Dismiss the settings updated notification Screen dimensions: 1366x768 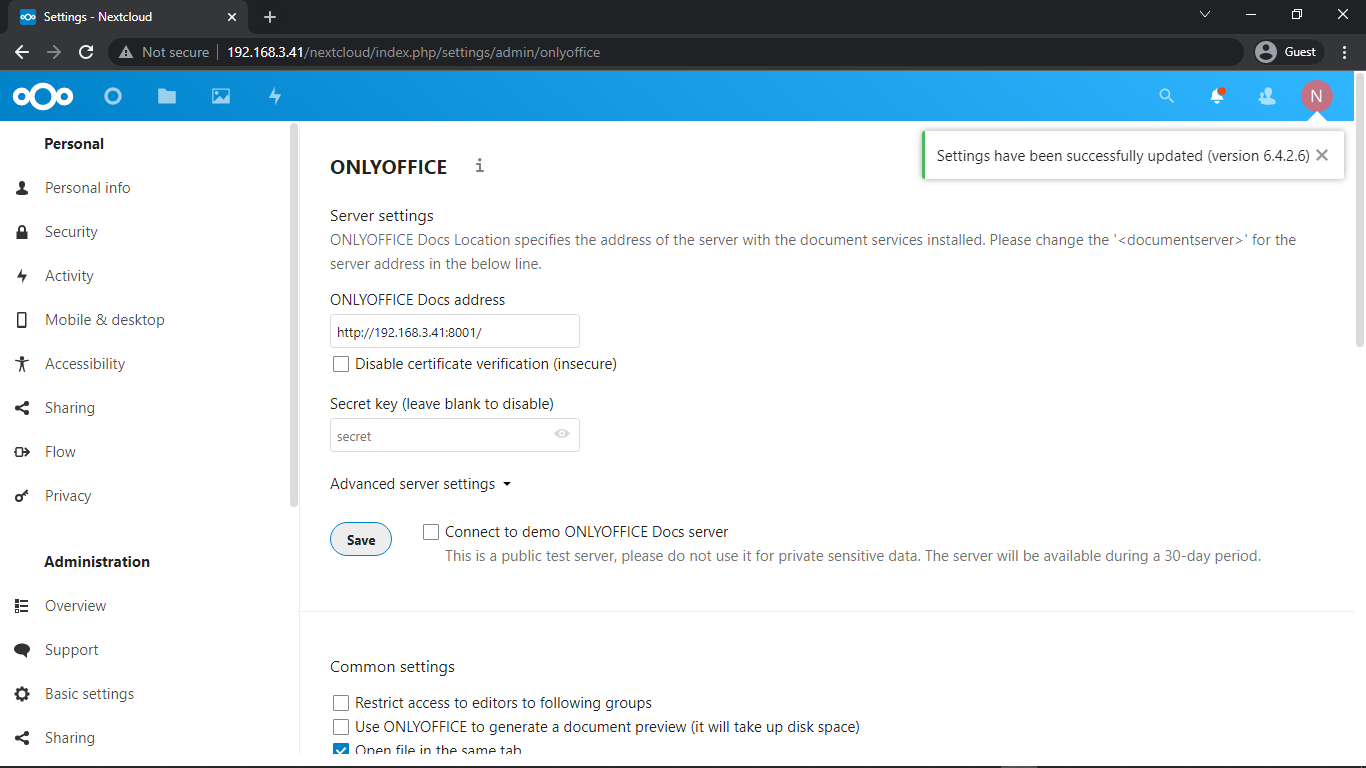point(1322,155)
